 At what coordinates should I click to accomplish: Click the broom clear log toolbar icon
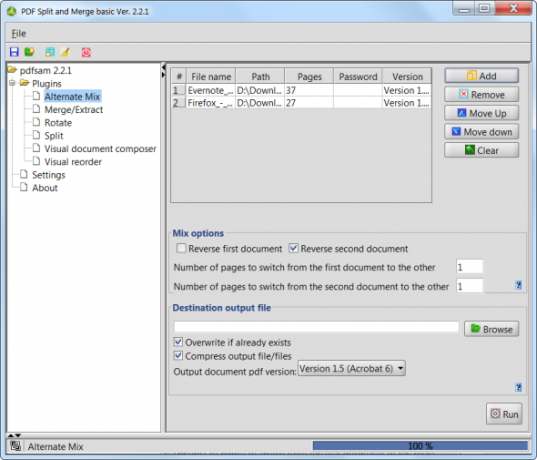tap(65, 52)
